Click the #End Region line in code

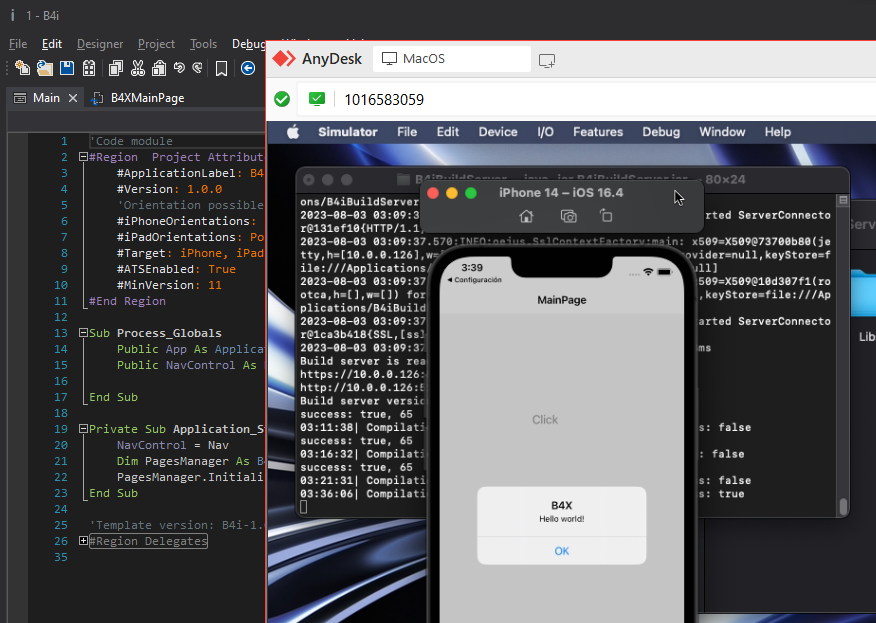coord(127,301)
